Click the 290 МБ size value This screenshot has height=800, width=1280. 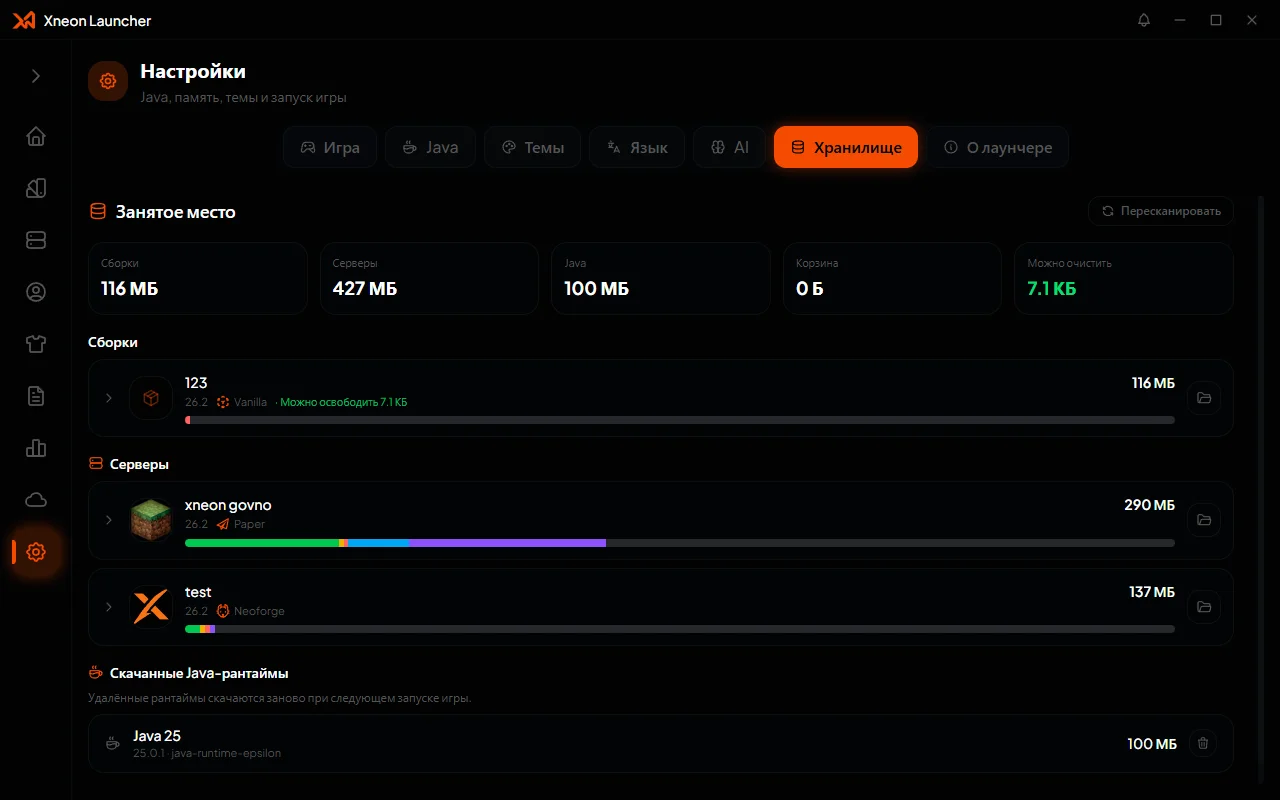coord(1150,505)
